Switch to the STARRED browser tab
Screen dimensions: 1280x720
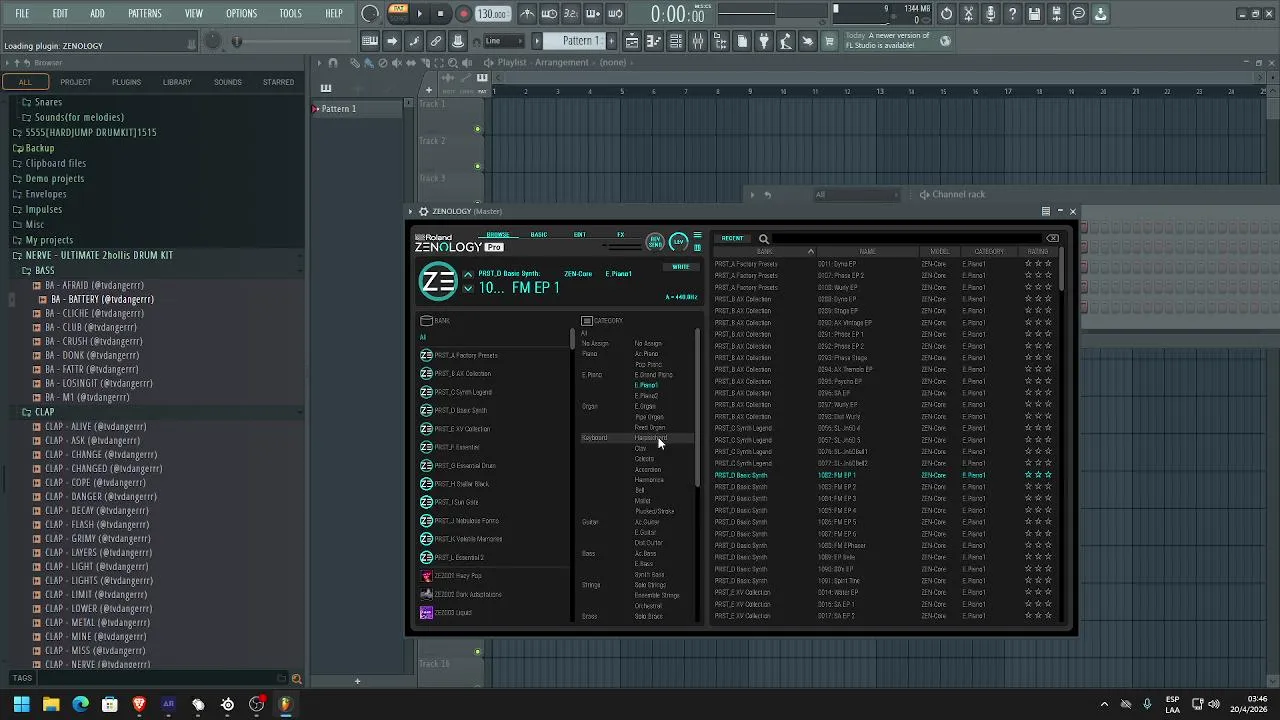[278, 82]
